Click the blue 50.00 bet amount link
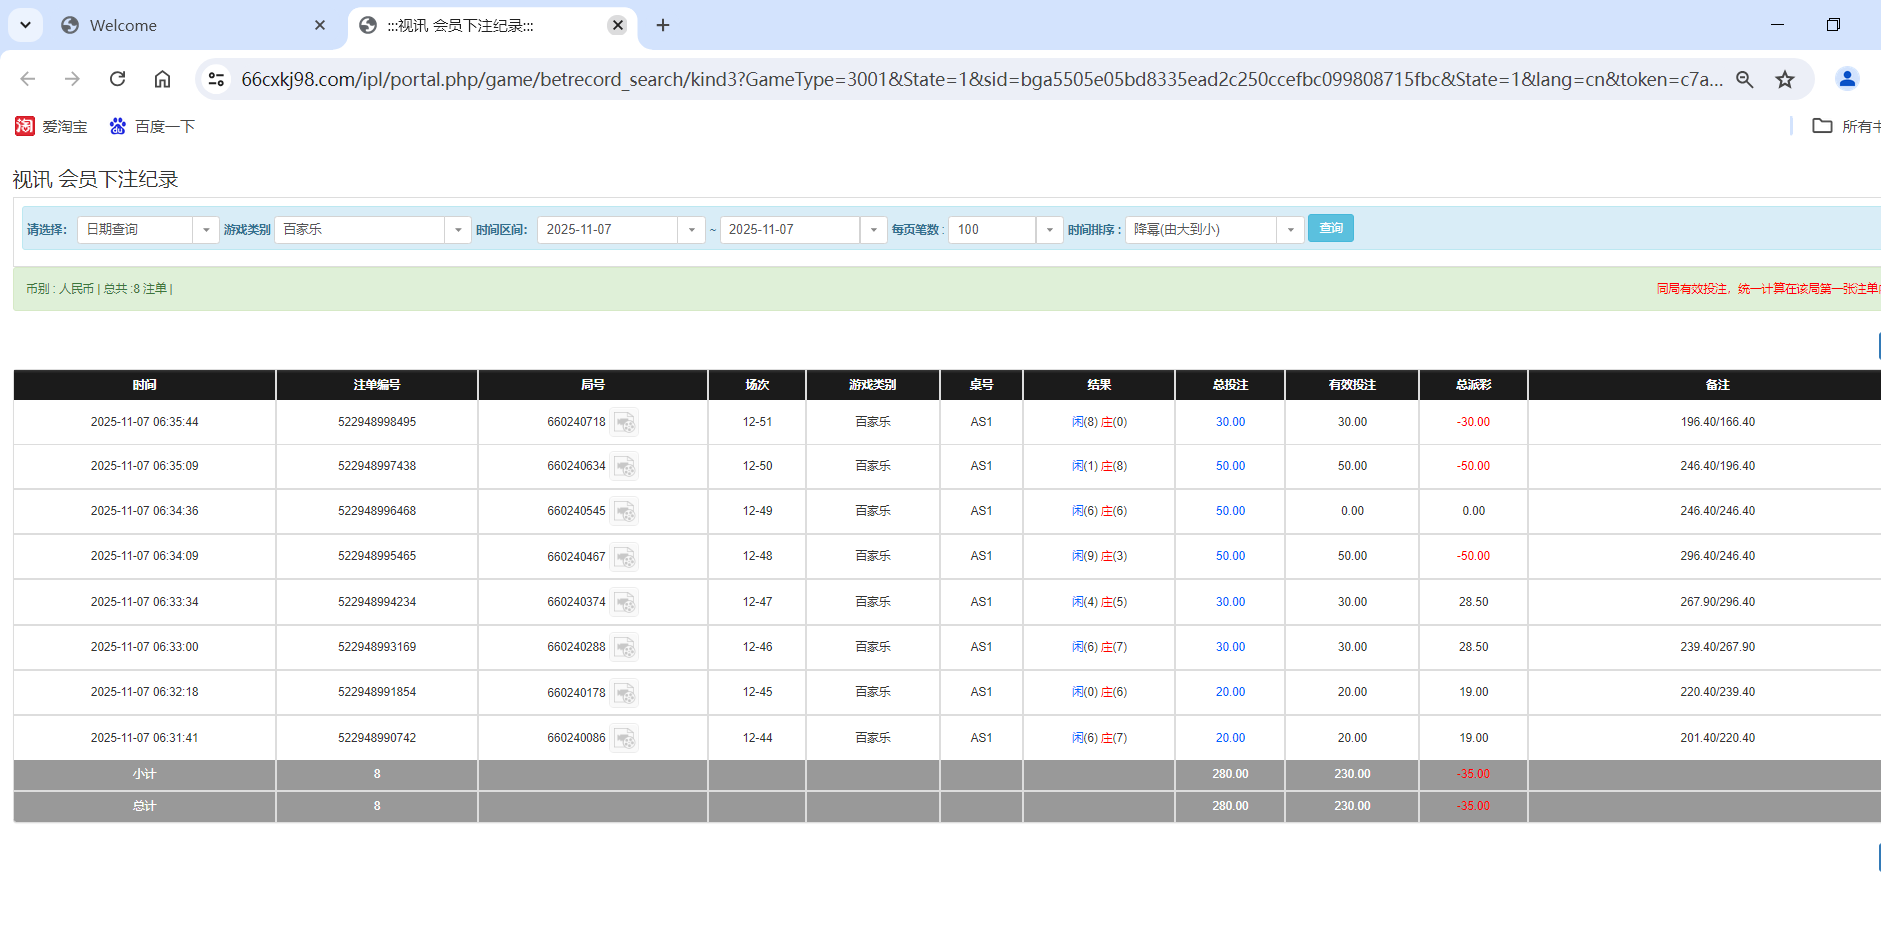Screen dimensions: 1881x949 point(1229,466)
